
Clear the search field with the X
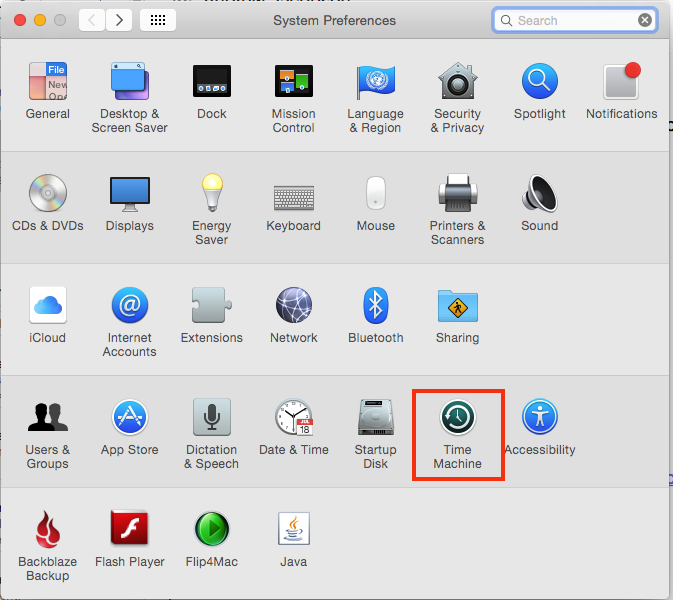pos(645,20)
